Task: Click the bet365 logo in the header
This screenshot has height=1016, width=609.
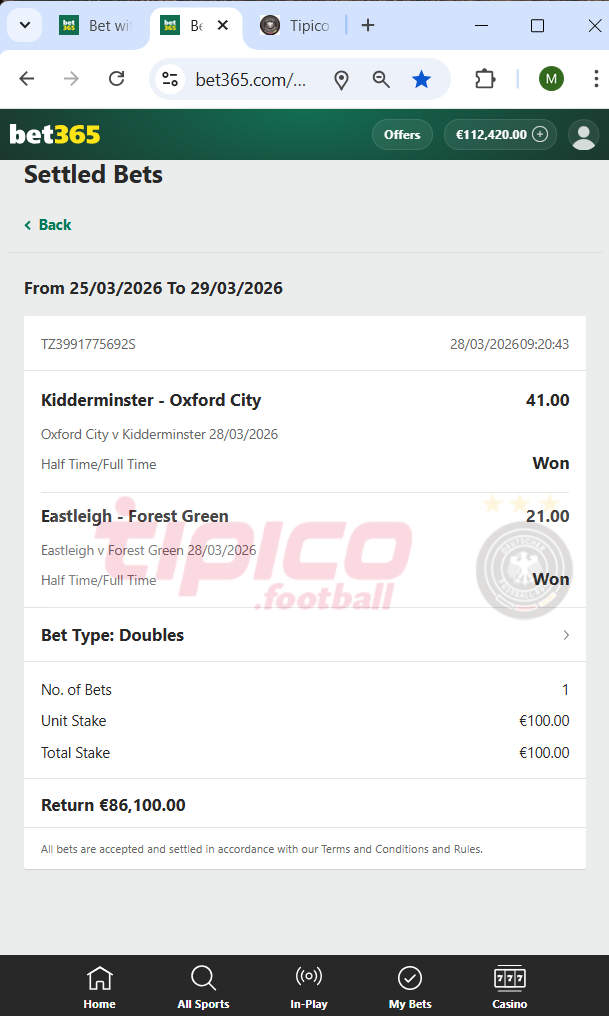Action: [x=55, y=134]
